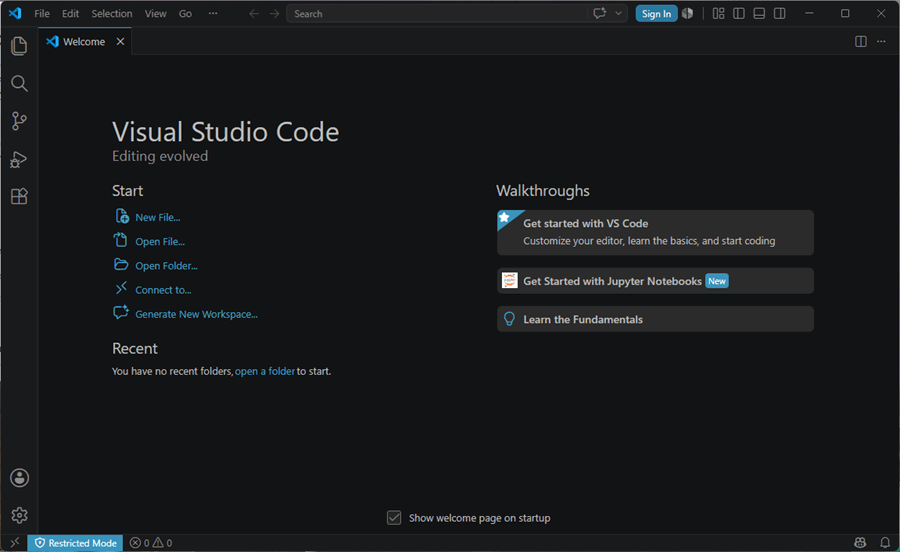Open Run and Debug view icon

click(x=19, y=159)
